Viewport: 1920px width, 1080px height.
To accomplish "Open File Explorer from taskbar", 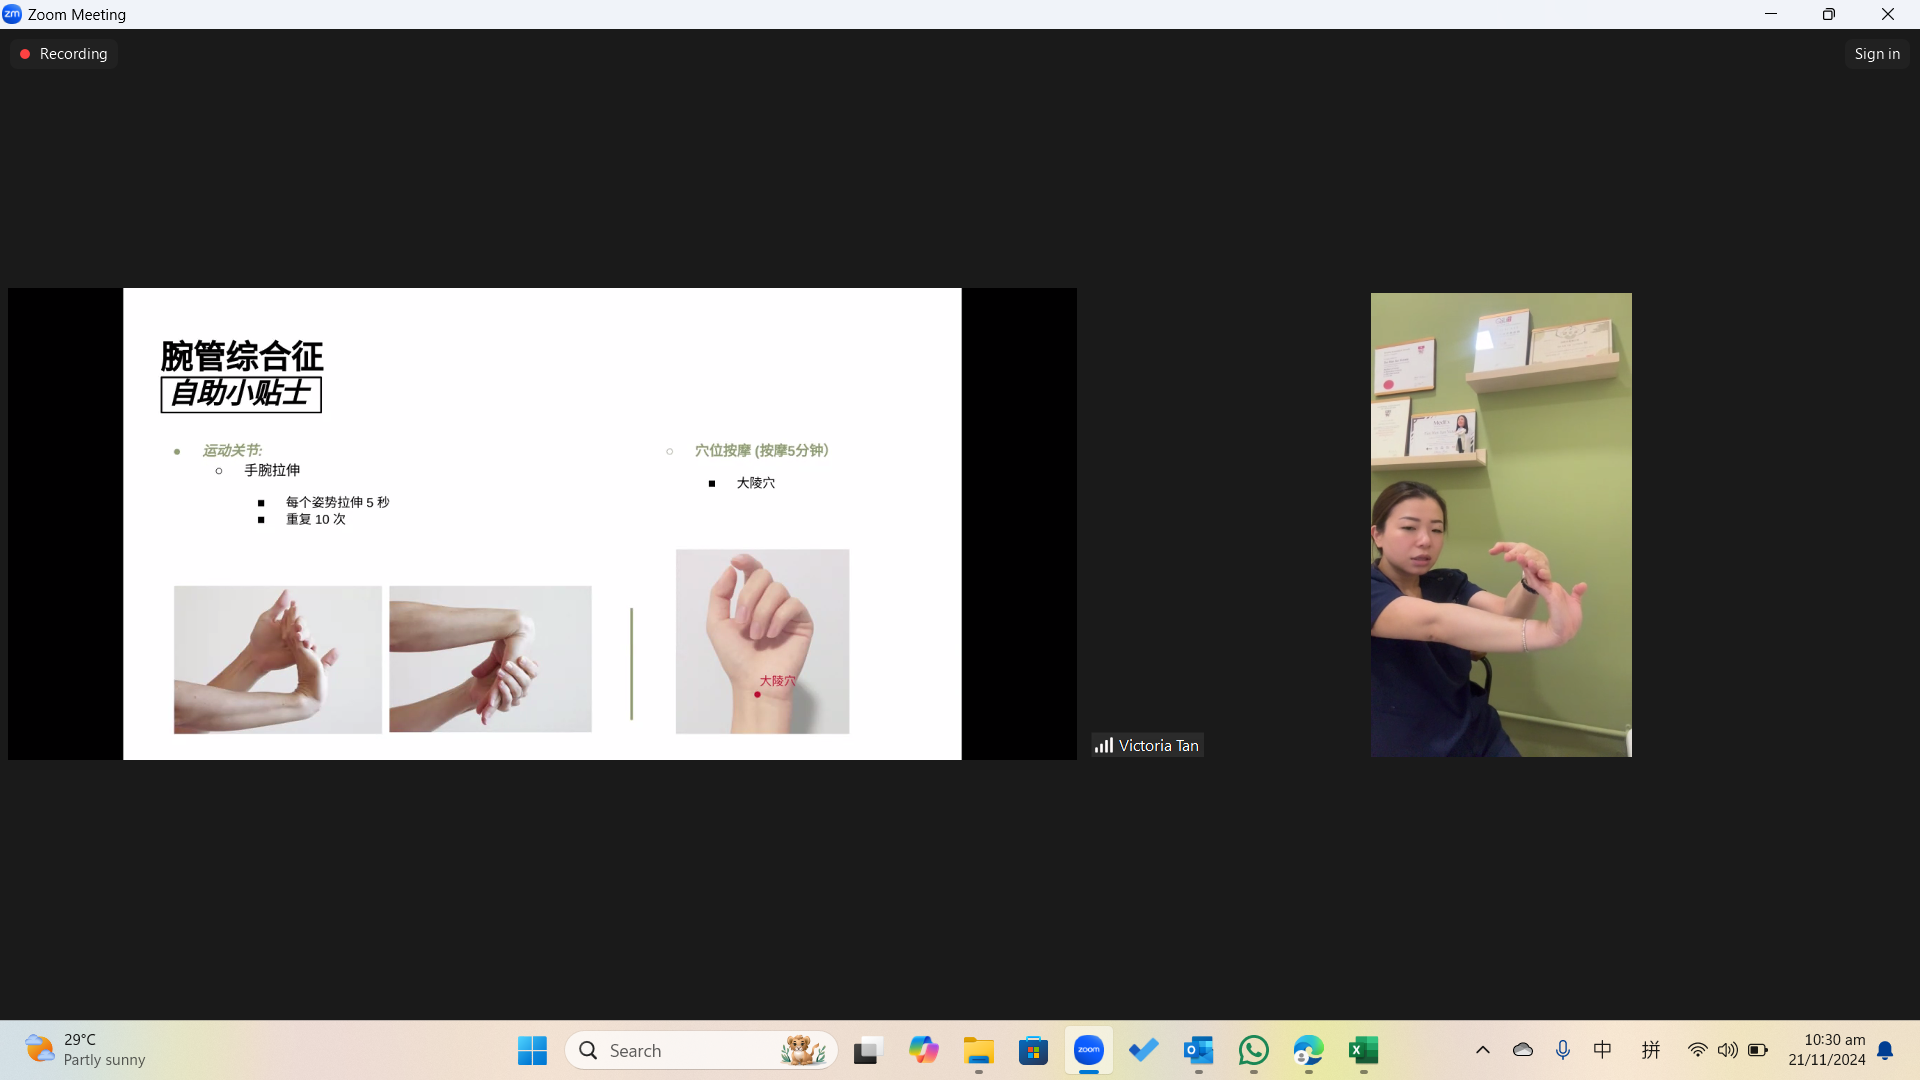I will [x=978, y=1050].
